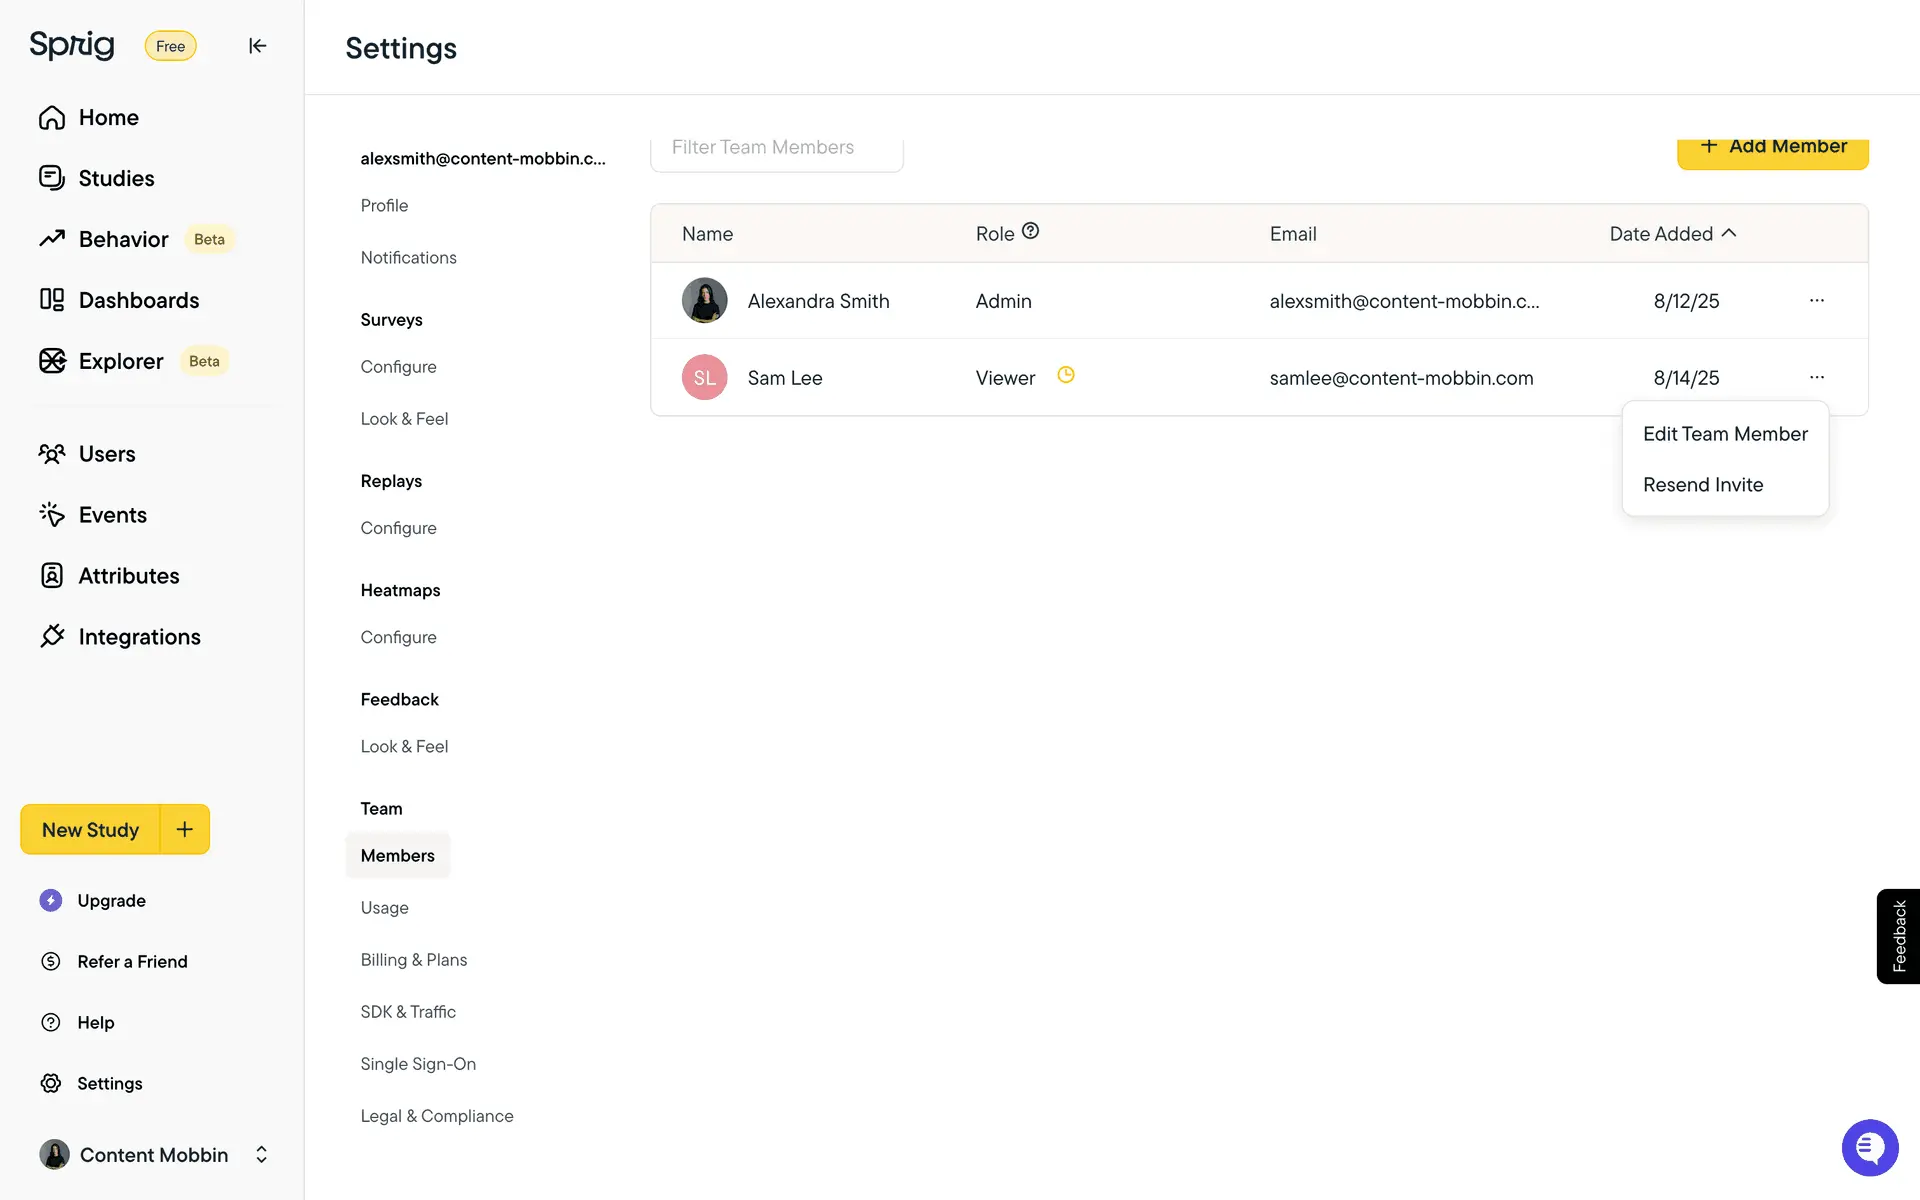Collapse the sidebar with the arrow icon
This screenshot has width=1920, height=1200.
(257, 46)
